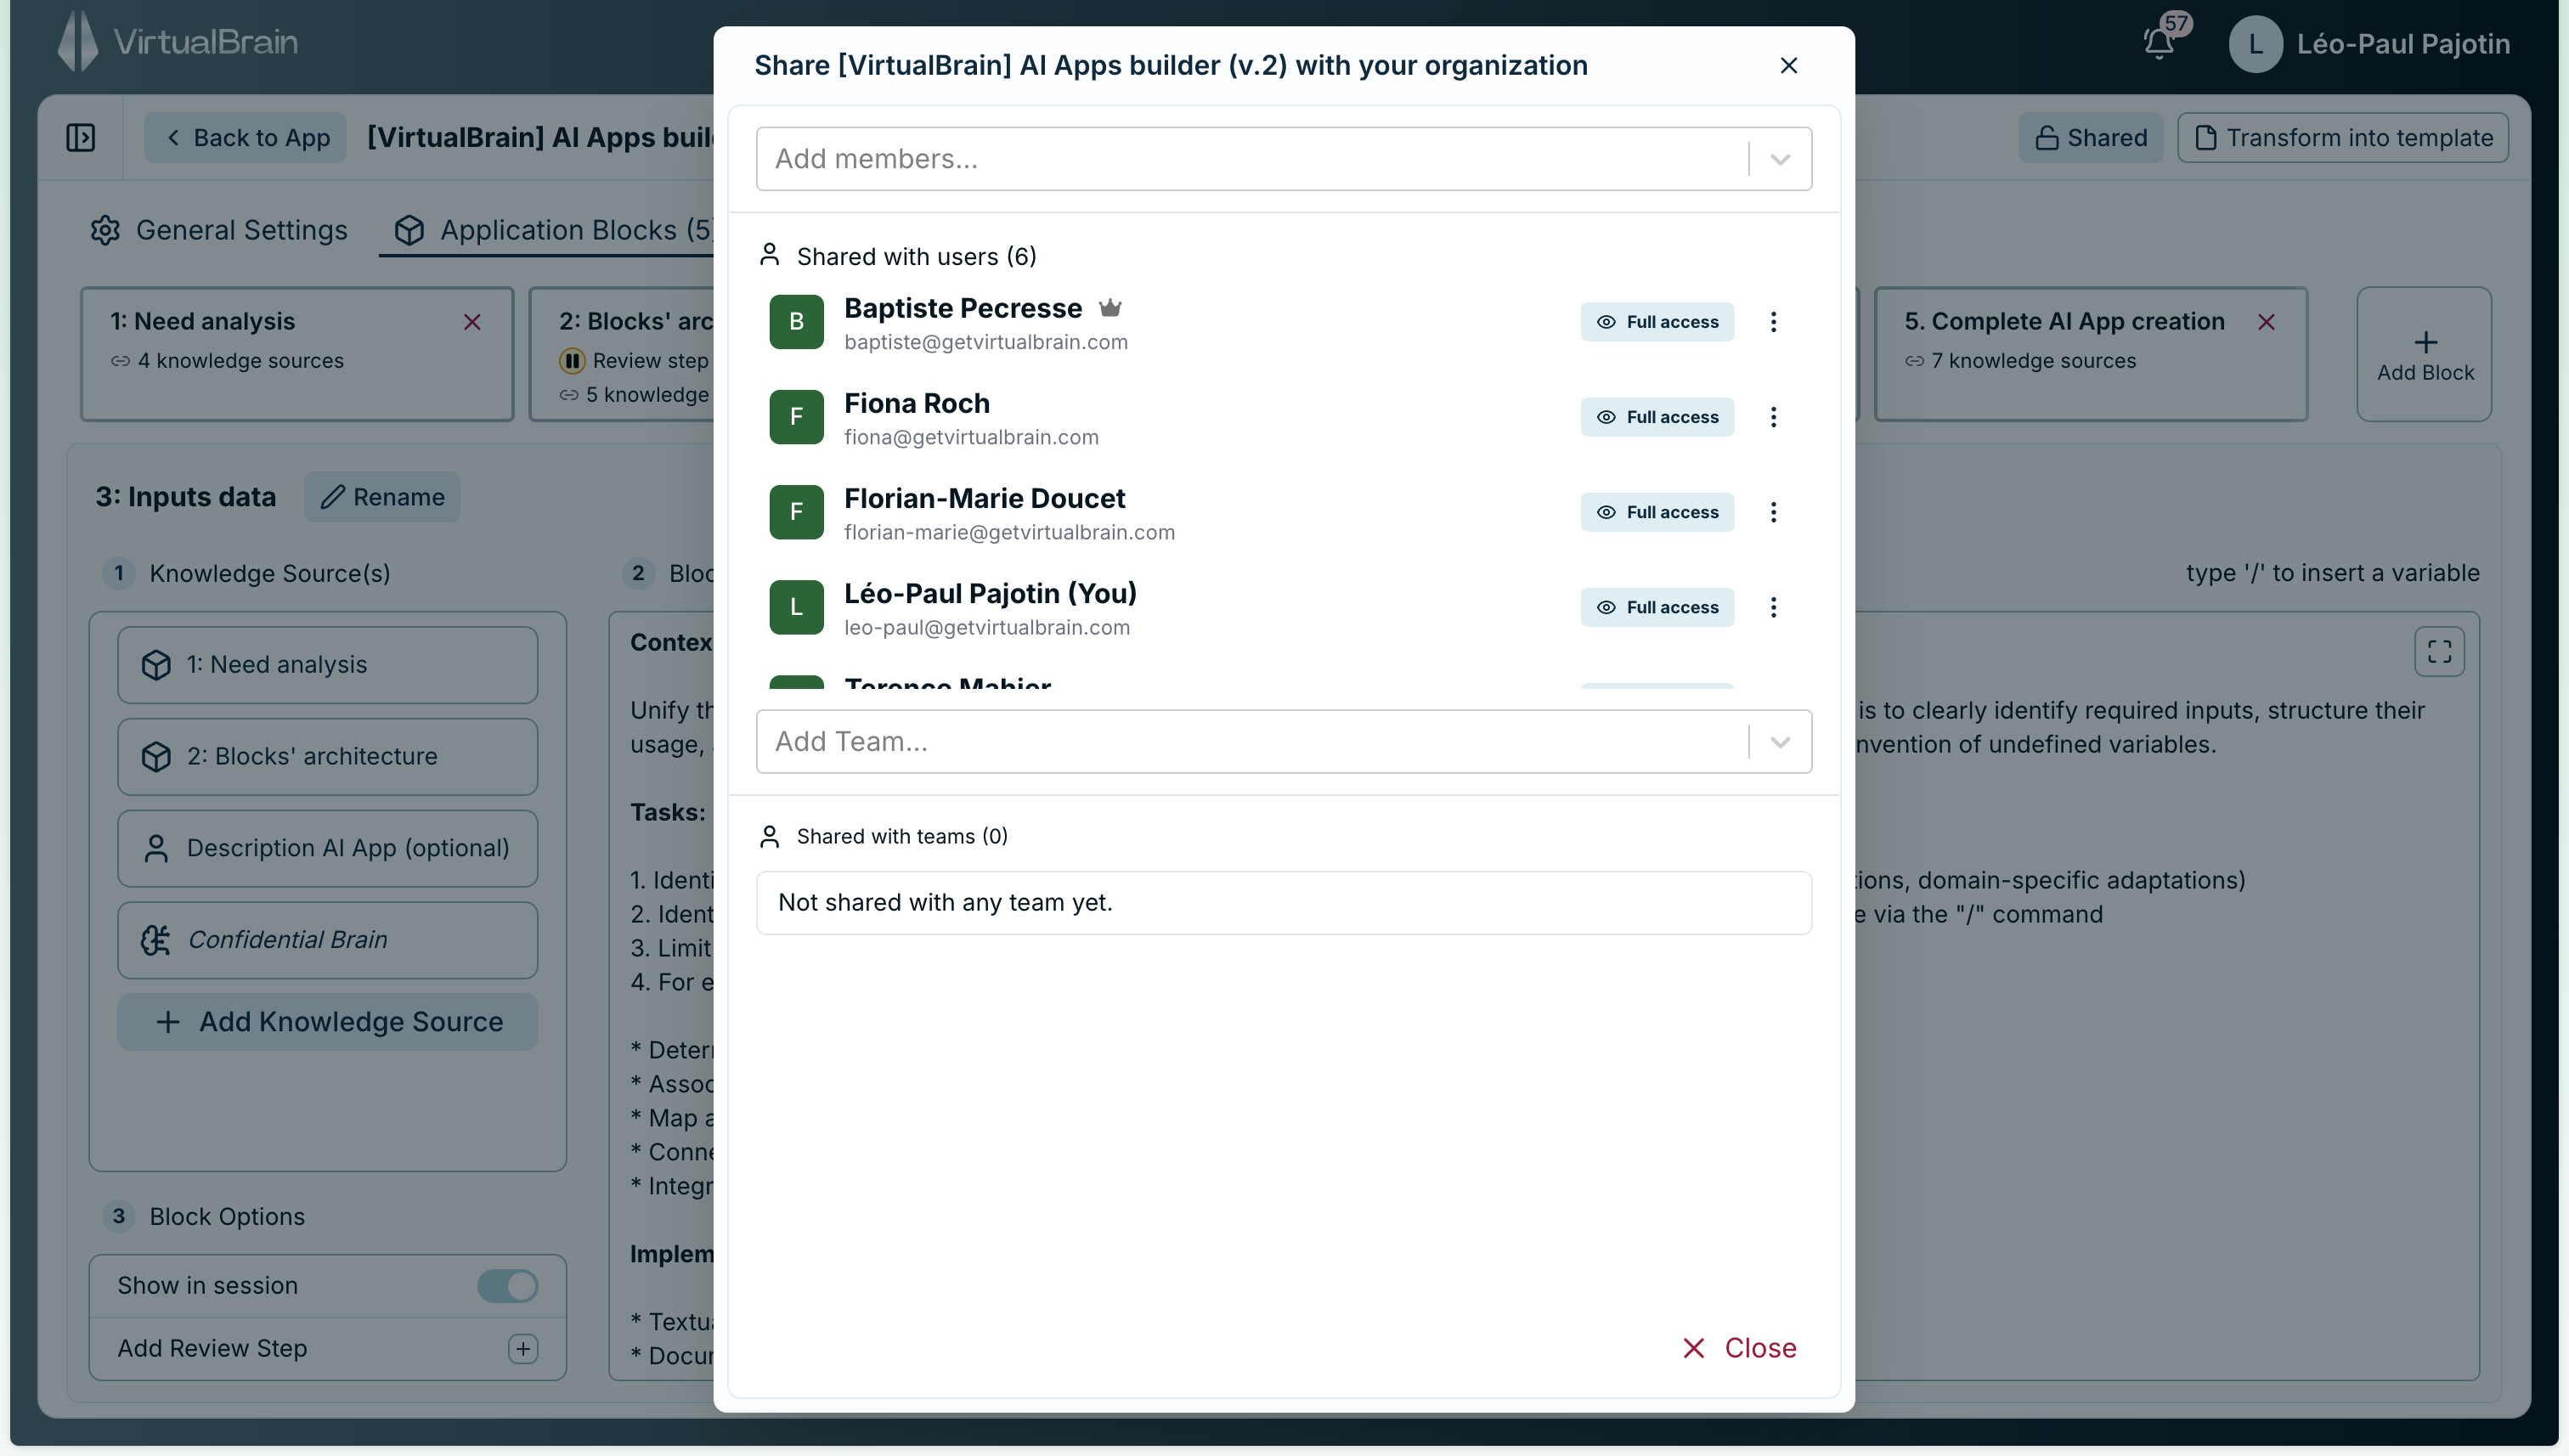Go Back to App
Screen dimensions: 2569x1456
[x=246, y=138]
